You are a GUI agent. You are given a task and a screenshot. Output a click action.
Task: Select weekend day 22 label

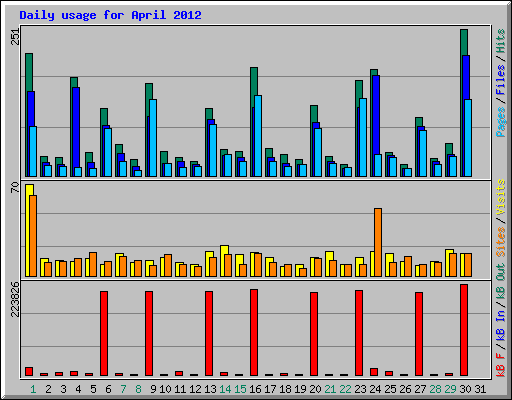pos(345,389)
